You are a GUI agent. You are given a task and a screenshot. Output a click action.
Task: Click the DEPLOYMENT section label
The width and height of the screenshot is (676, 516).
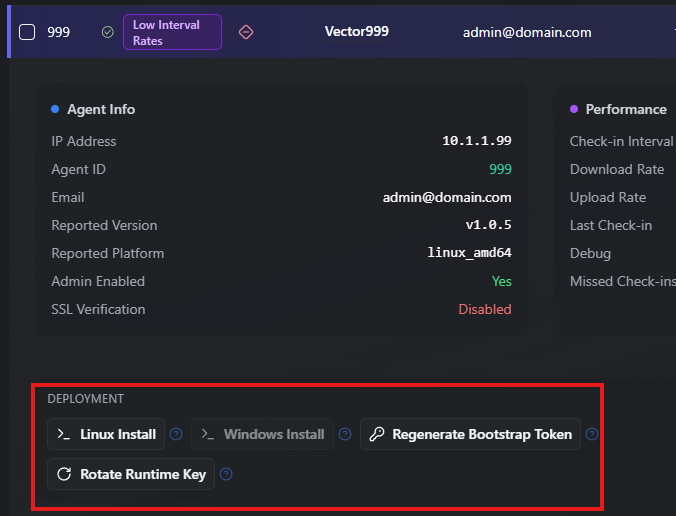[85, 399]
